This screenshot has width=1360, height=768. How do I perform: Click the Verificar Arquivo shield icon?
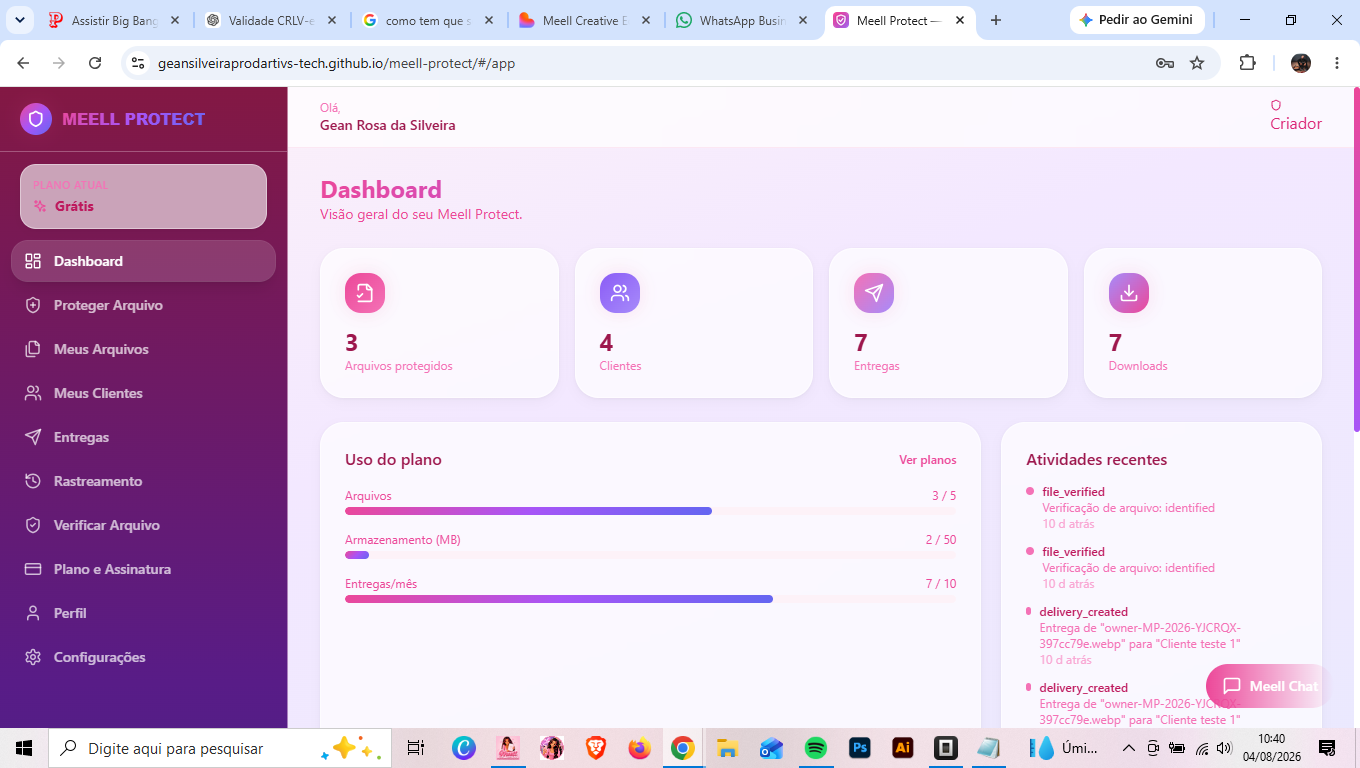pos(33,525)
